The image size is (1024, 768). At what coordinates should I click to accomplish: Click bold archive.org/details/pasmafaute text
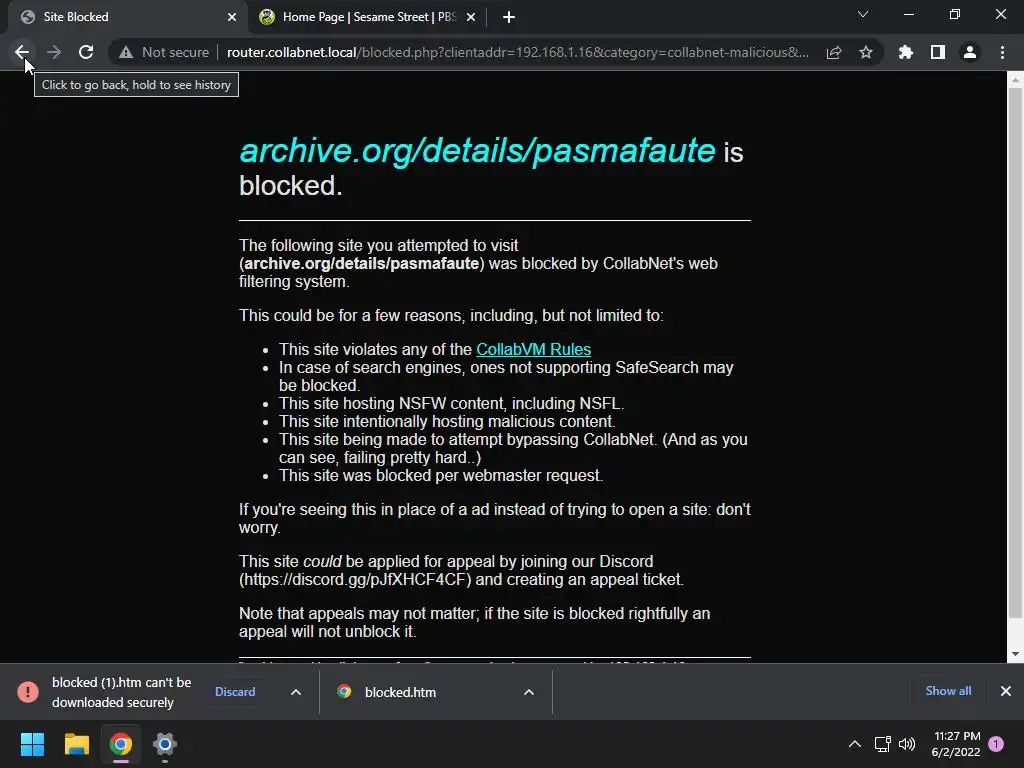pos(362,263)
